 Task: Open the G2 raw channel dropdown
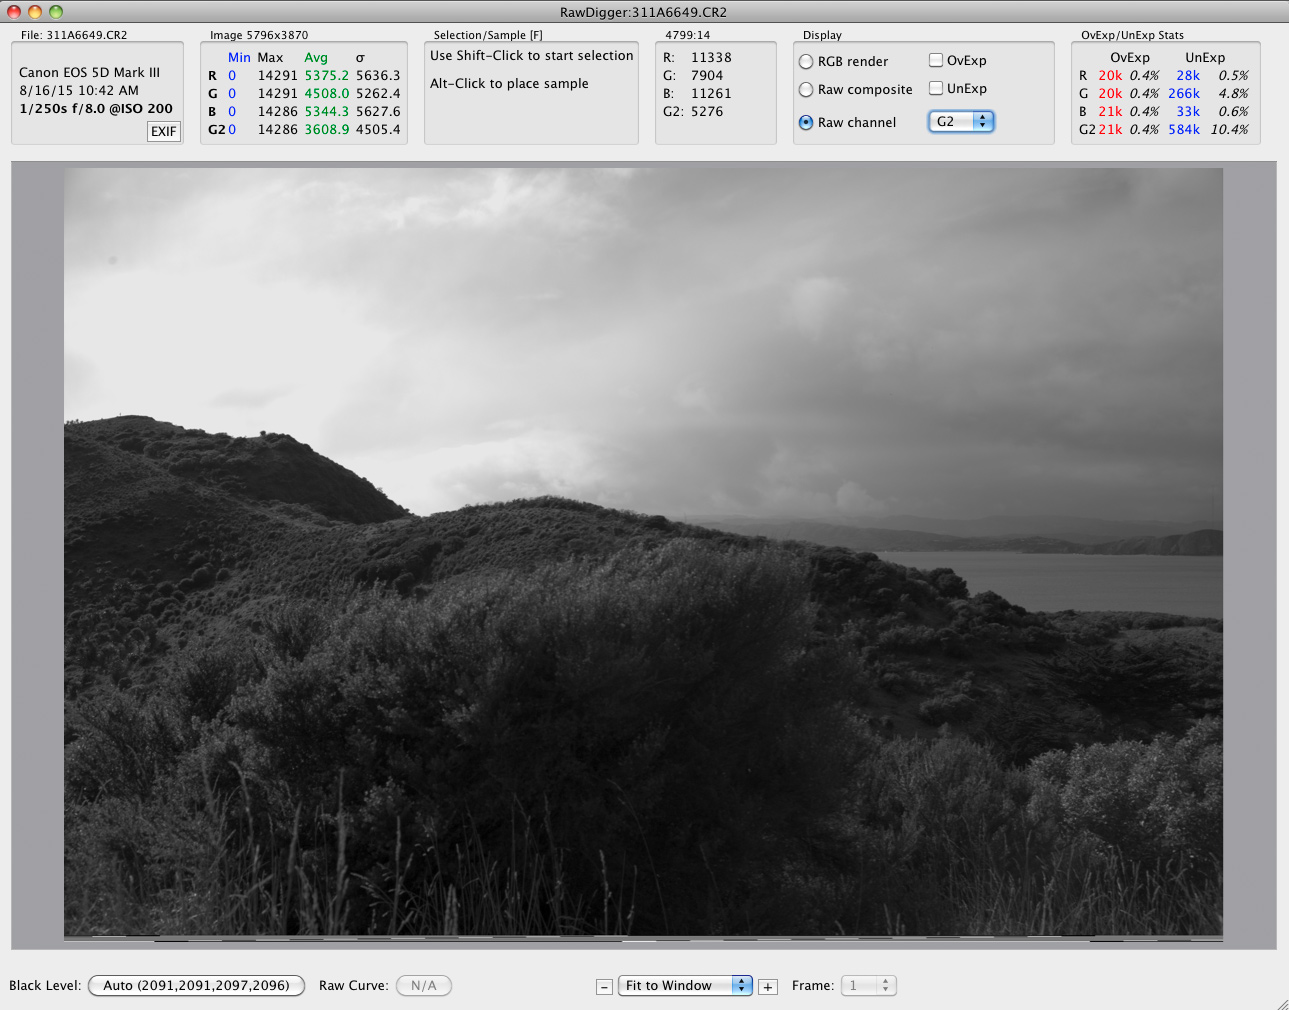[960, 121]
